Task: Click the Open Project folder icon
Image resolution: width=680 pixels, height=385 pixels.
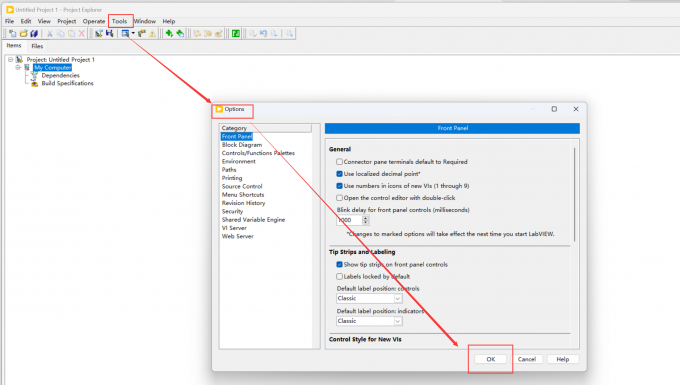Action: 23,33
